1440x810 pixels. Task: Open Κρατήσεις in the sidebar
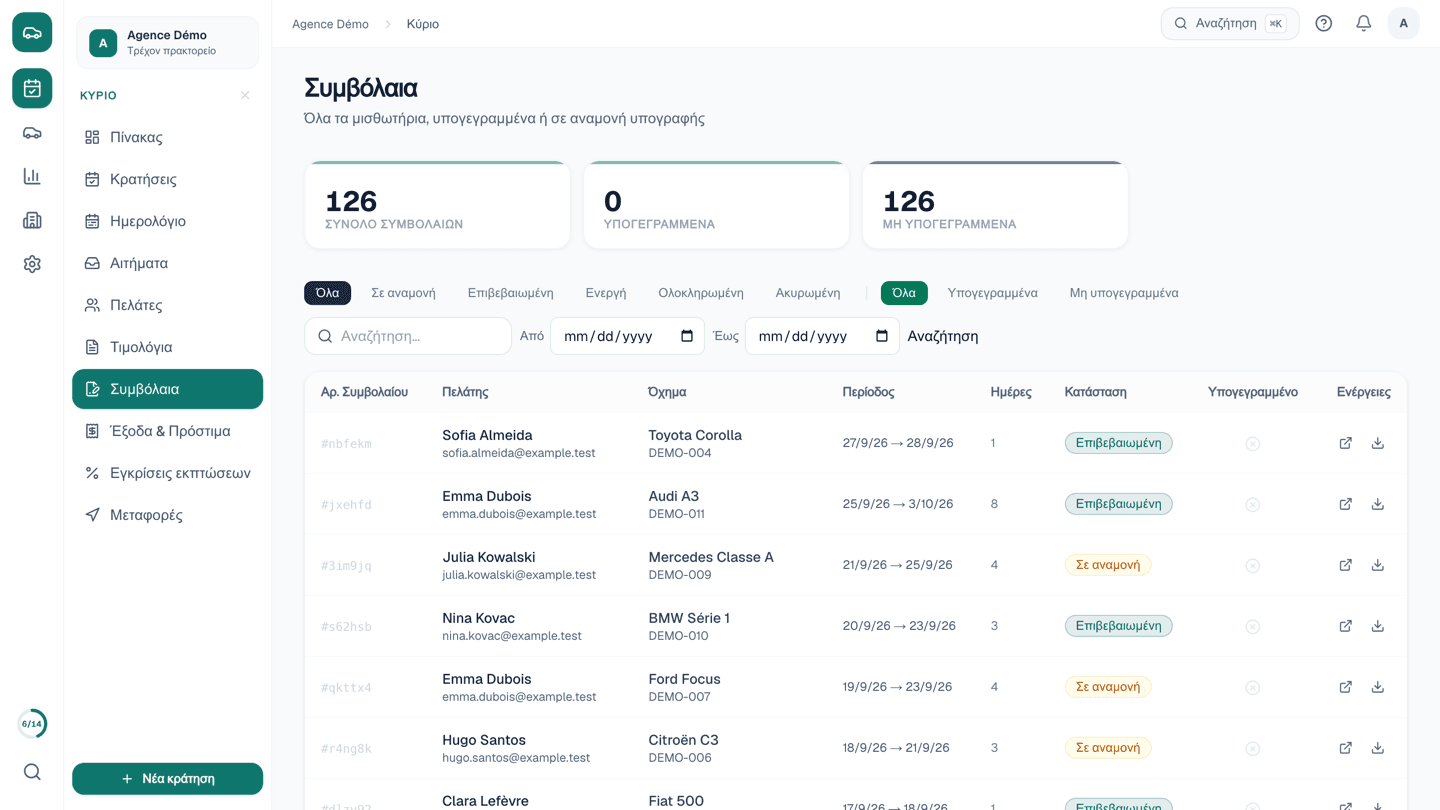(167, 179)
